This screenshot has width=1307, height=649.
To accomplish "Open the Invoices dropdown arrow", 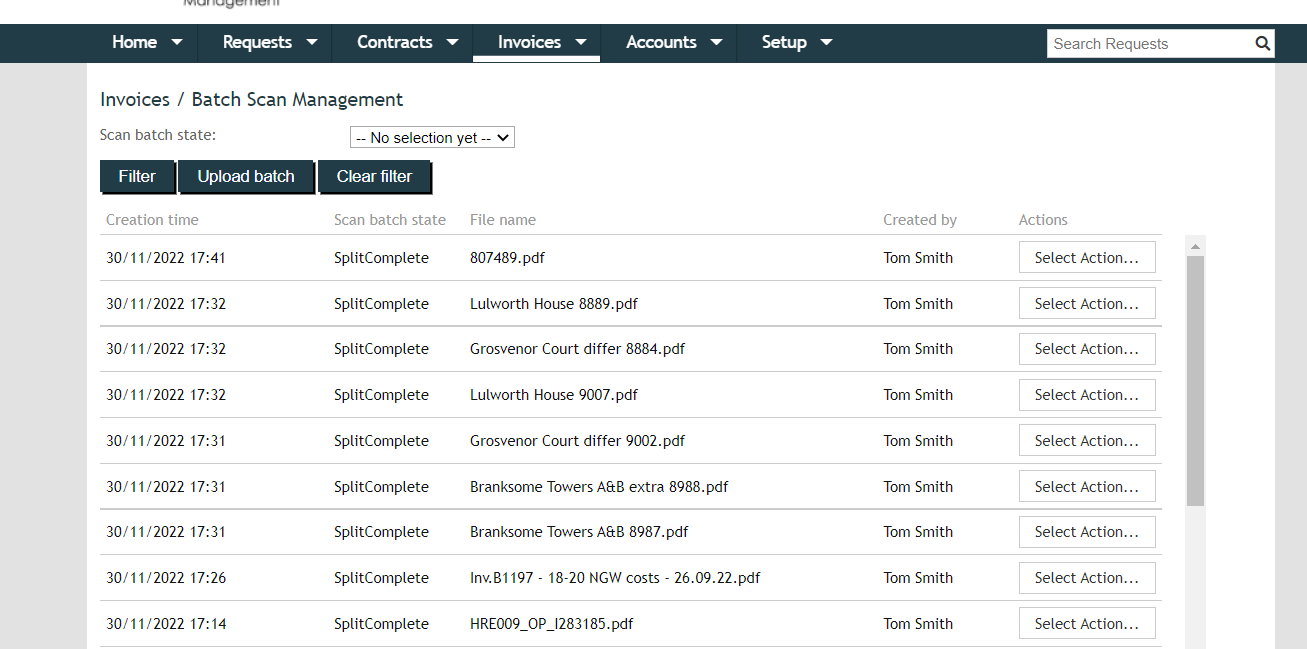I will (x=581, y=43).
